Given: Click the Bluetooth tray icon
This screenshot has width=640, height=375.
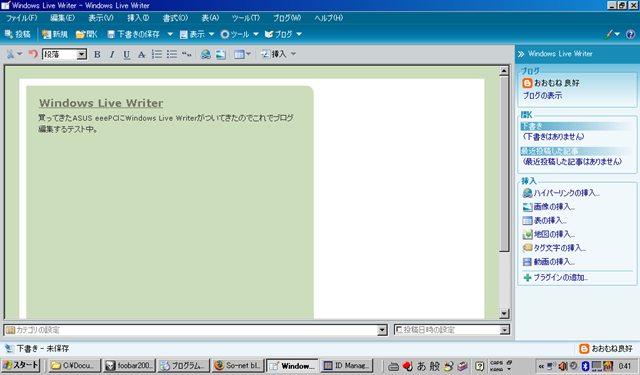Looking at the screenshot, I should (x=584, y=366).
